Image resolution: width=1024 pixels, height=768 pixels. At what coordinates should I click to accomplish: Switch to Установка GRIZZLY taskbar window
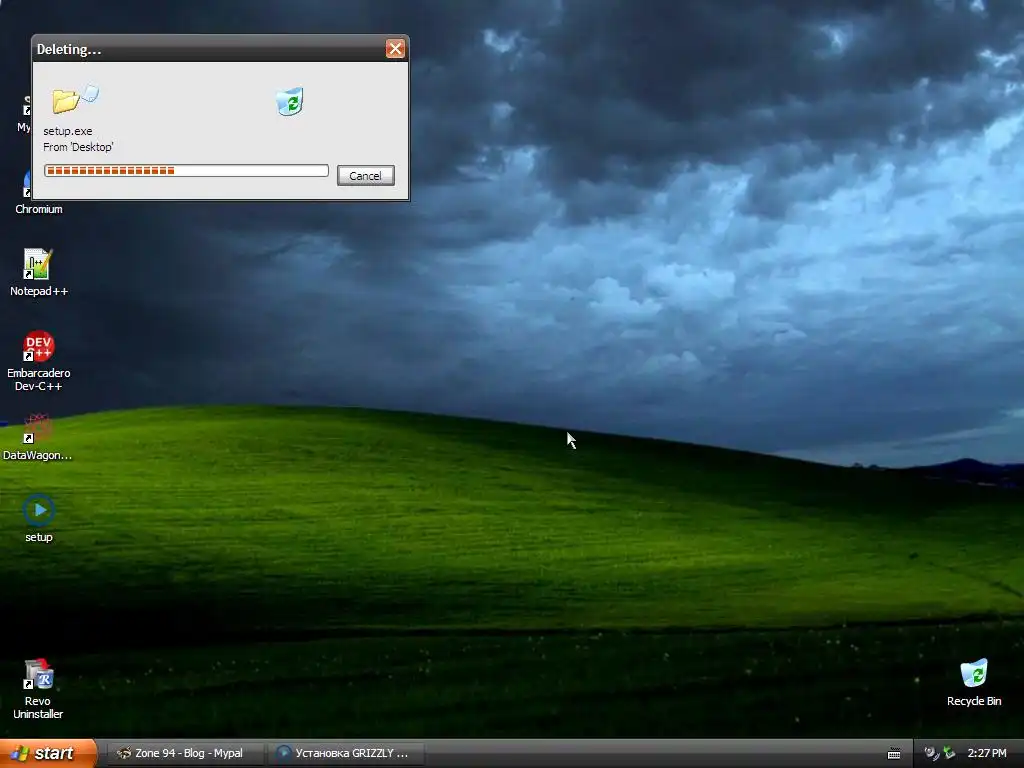(347, 753)
